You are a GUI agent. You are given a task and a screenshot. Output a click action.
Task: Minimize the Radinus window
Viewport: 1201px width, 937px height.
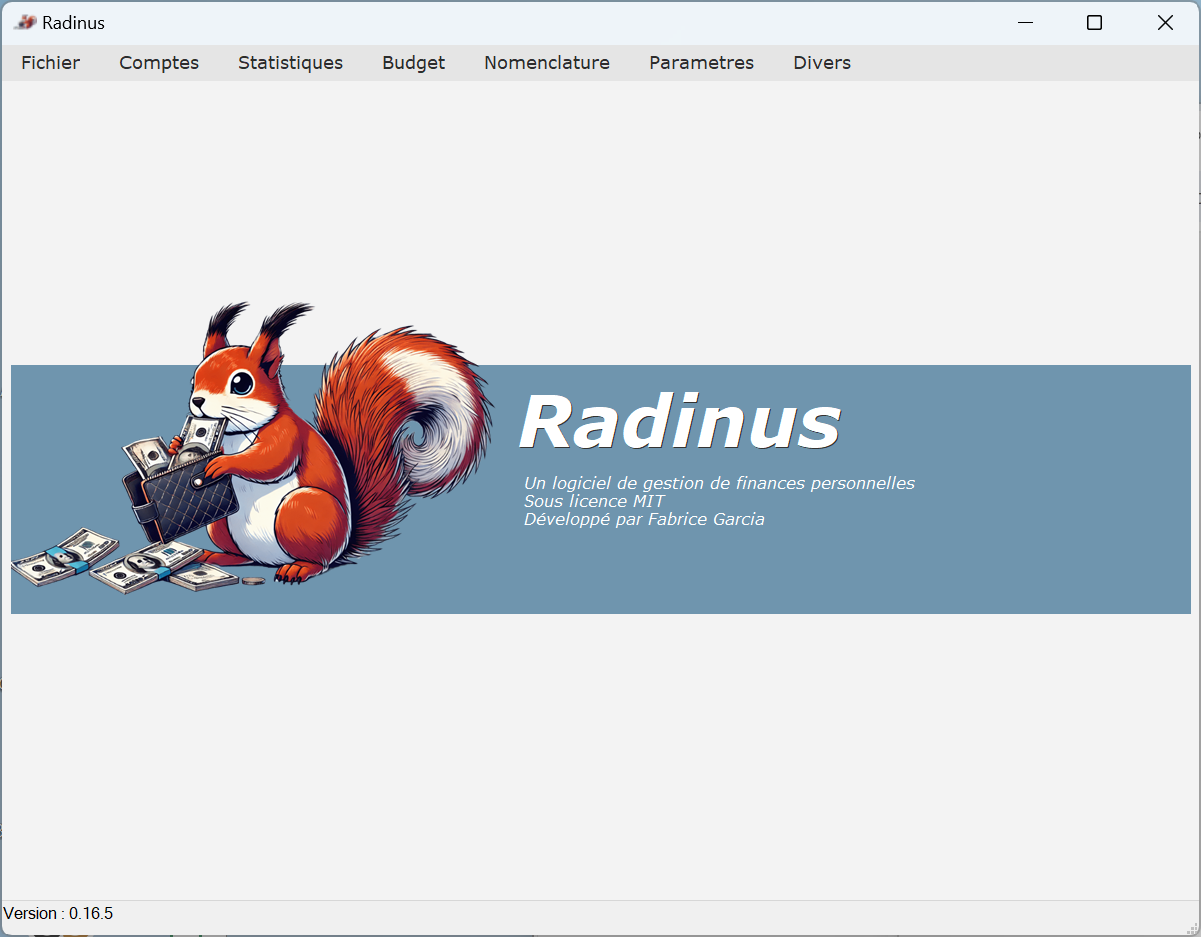click(x=1024, y=22)
